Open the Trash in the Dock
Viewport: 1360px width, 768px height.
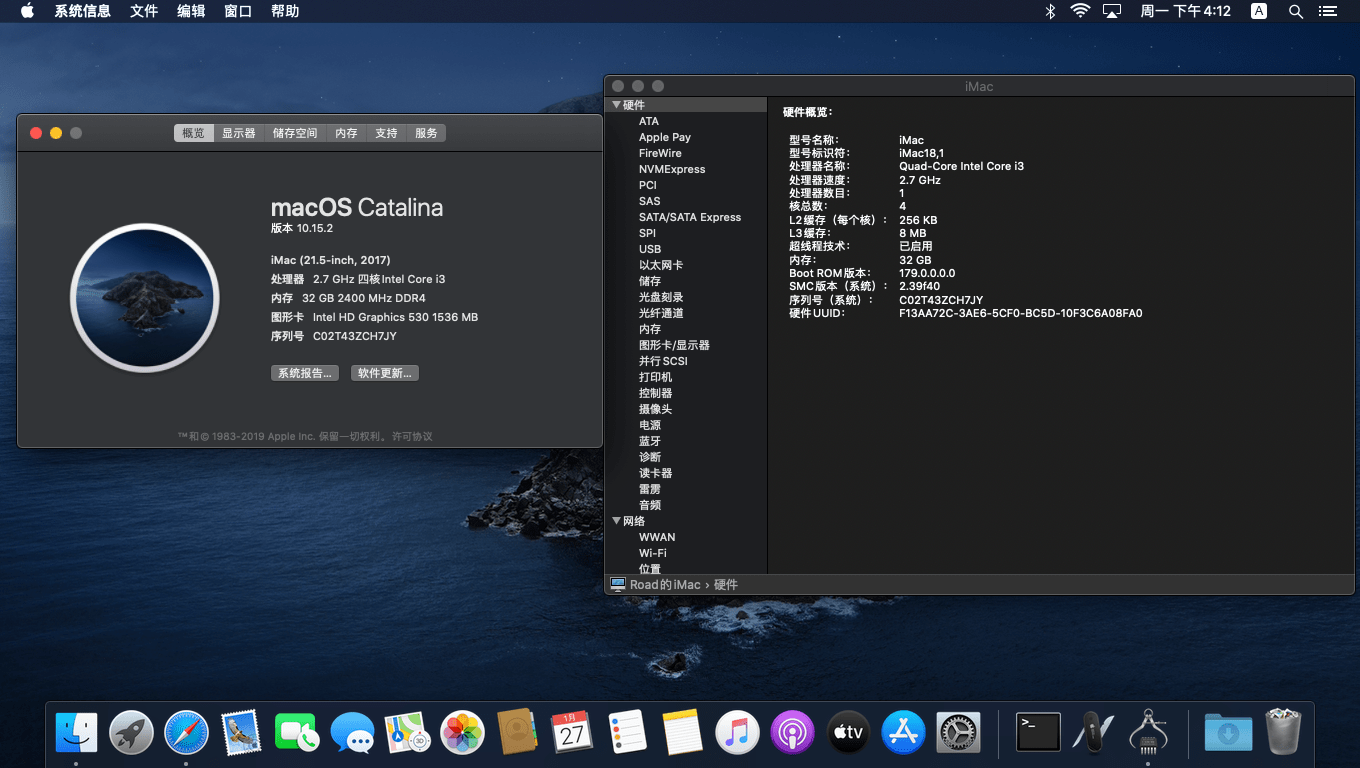1283,733
